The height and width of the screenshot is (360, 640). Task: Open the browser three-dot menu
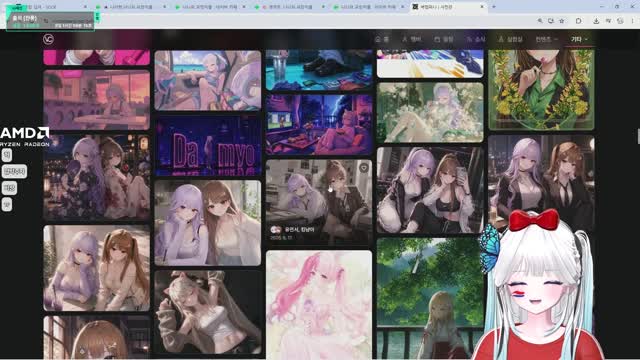point(633,21)
